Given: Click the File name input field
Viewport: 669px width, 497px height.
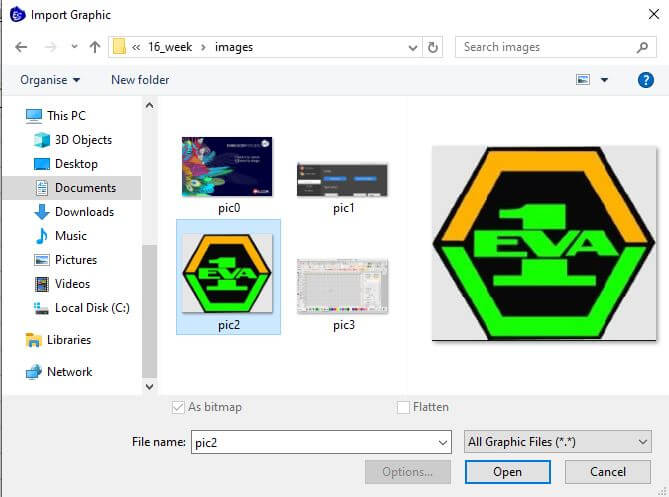Looking at the screenshot, I should (321, 442).
